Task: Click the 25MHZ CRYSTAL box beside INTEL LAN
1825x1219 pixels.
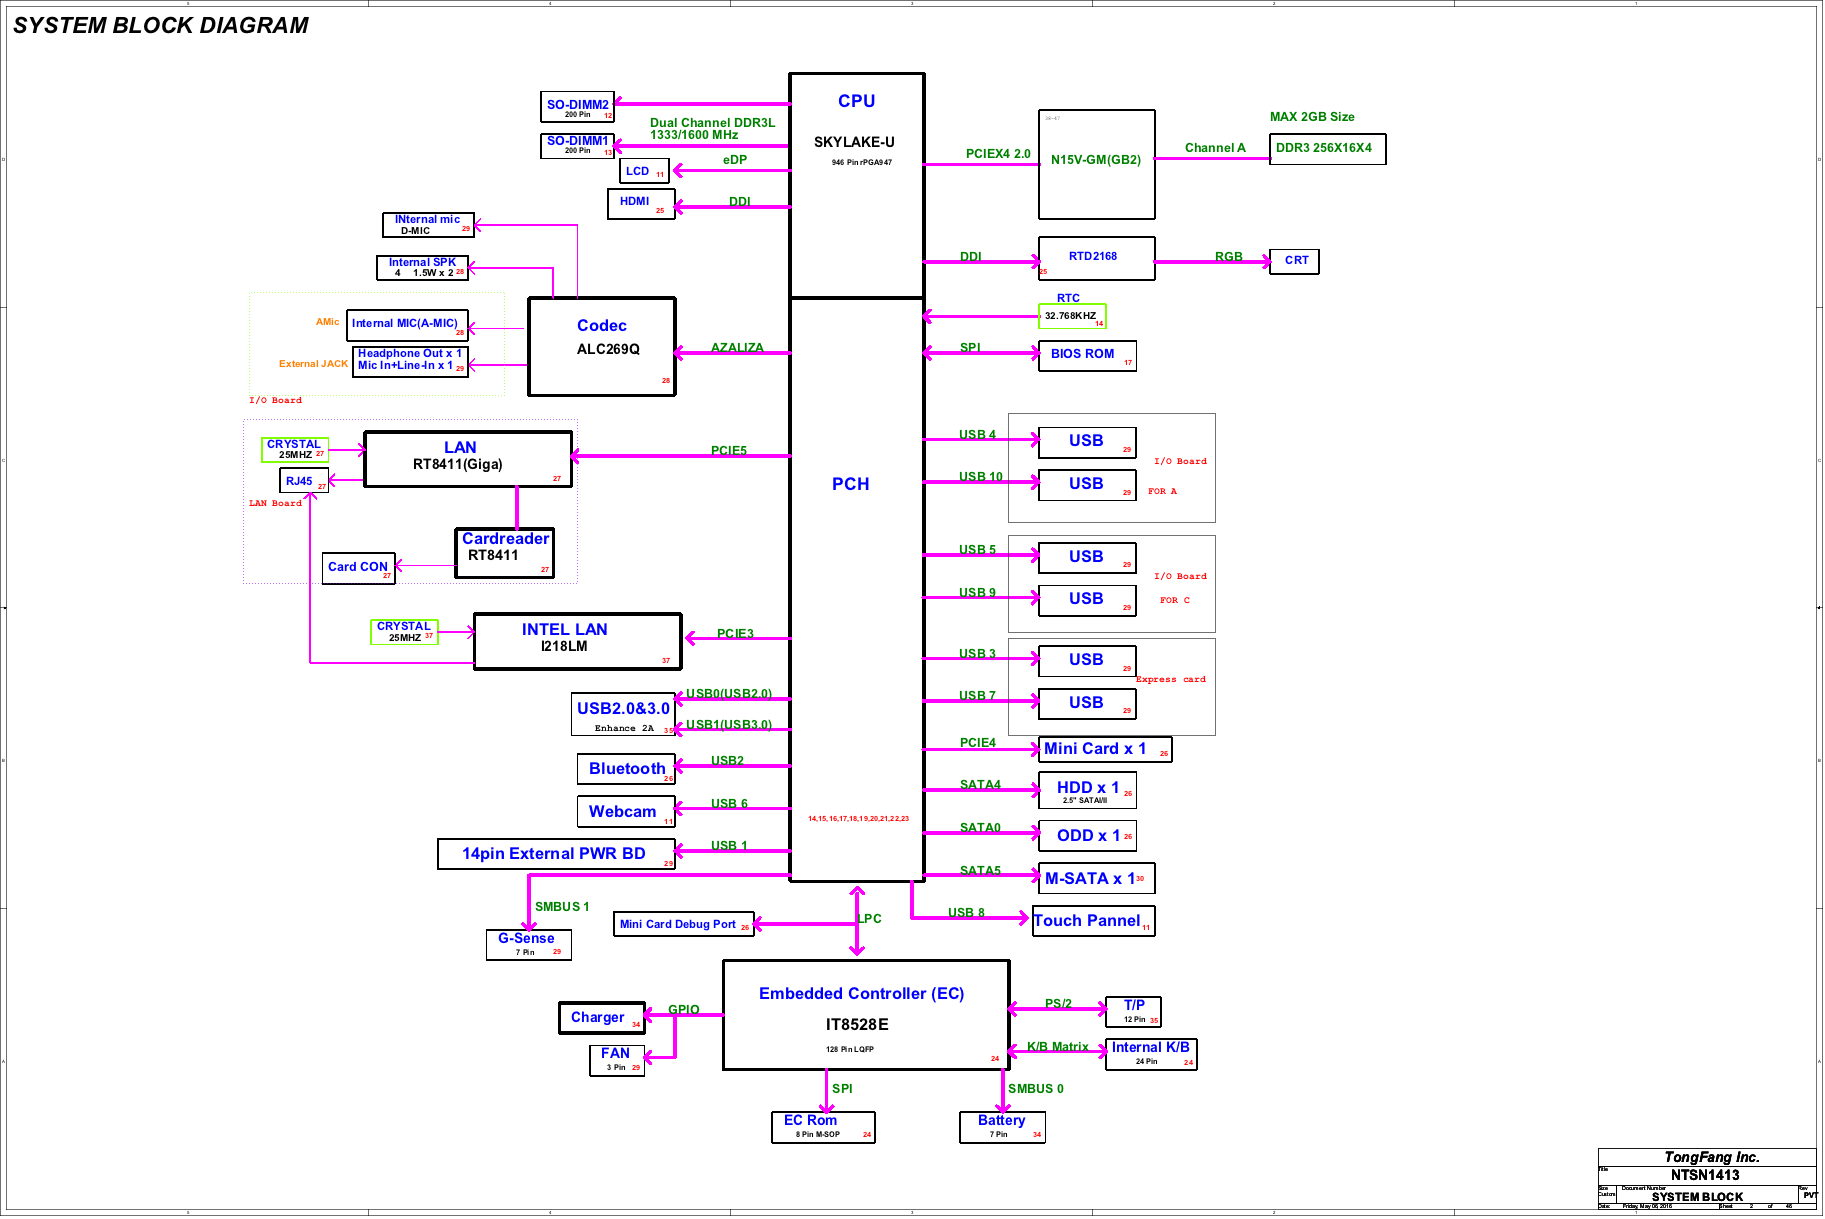Action: point(404,632)
